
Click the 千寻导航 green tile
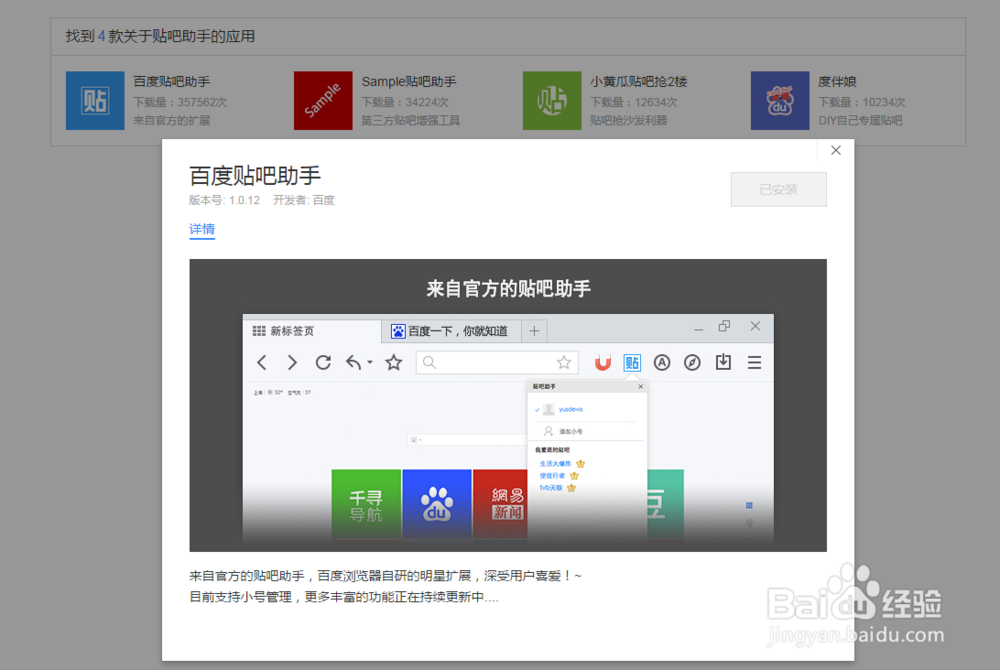point(366,504)
